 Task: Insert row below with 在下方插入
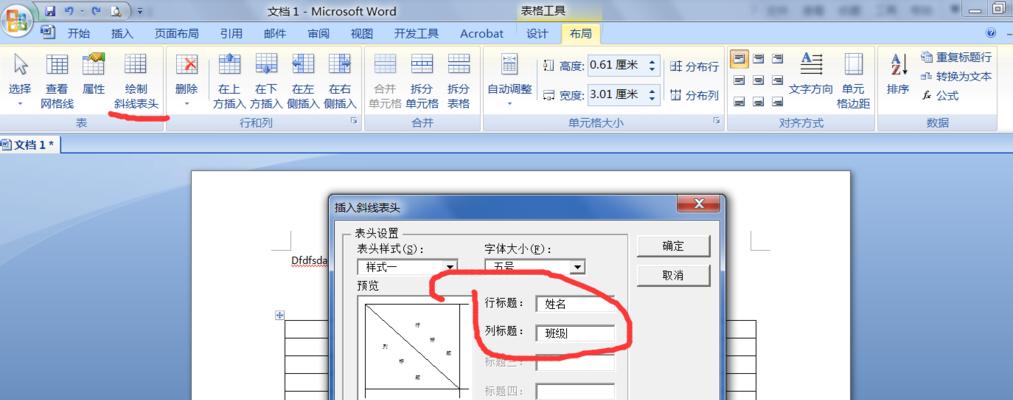coord(266,80)
